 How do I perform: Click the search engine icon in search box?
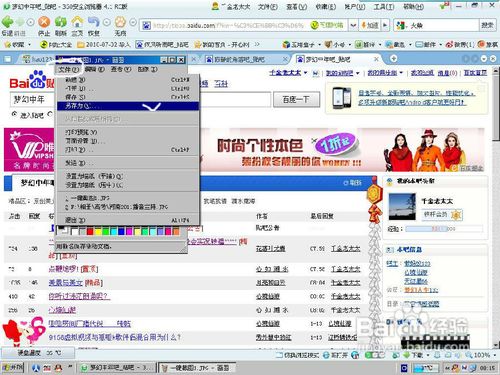point(401,25)
